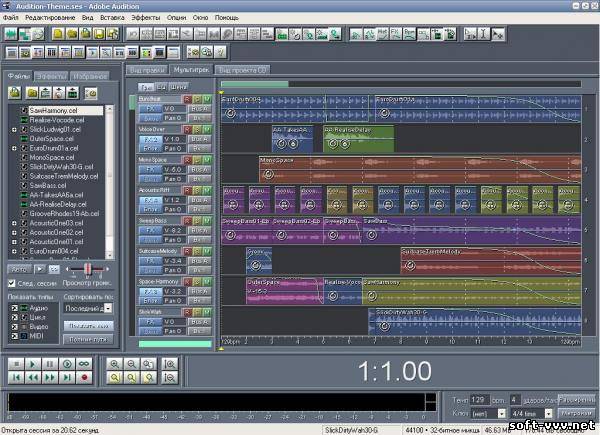The image size is (600, 435).
Task: Pause playback with the Pause button
Action: [50, 364]
